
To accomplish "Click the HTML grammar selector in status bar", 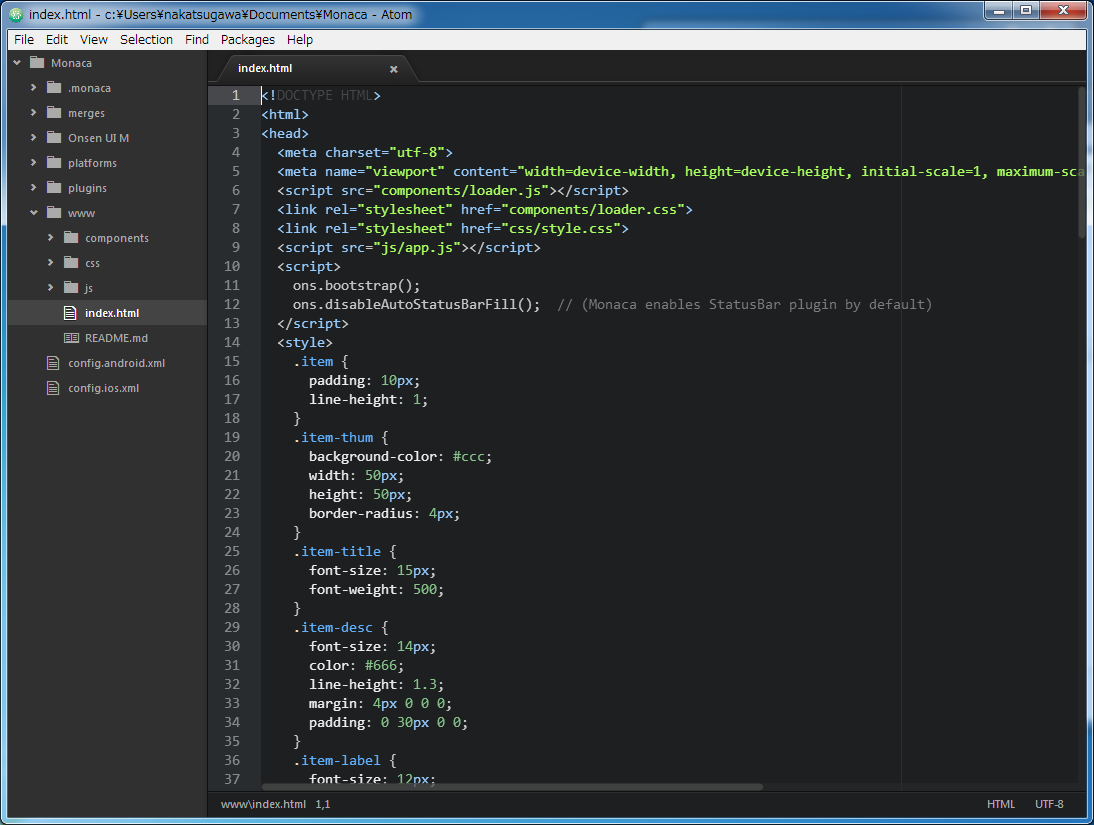I will 1000,804.
